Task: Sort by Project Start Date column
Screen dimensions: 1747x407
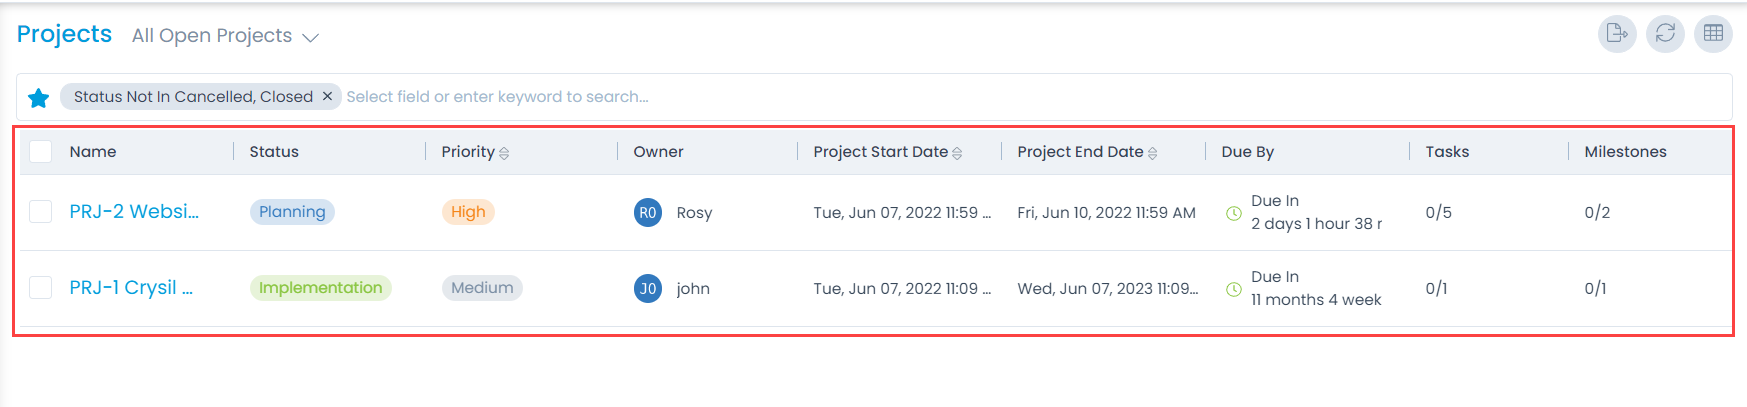Action: pos(957,153)
